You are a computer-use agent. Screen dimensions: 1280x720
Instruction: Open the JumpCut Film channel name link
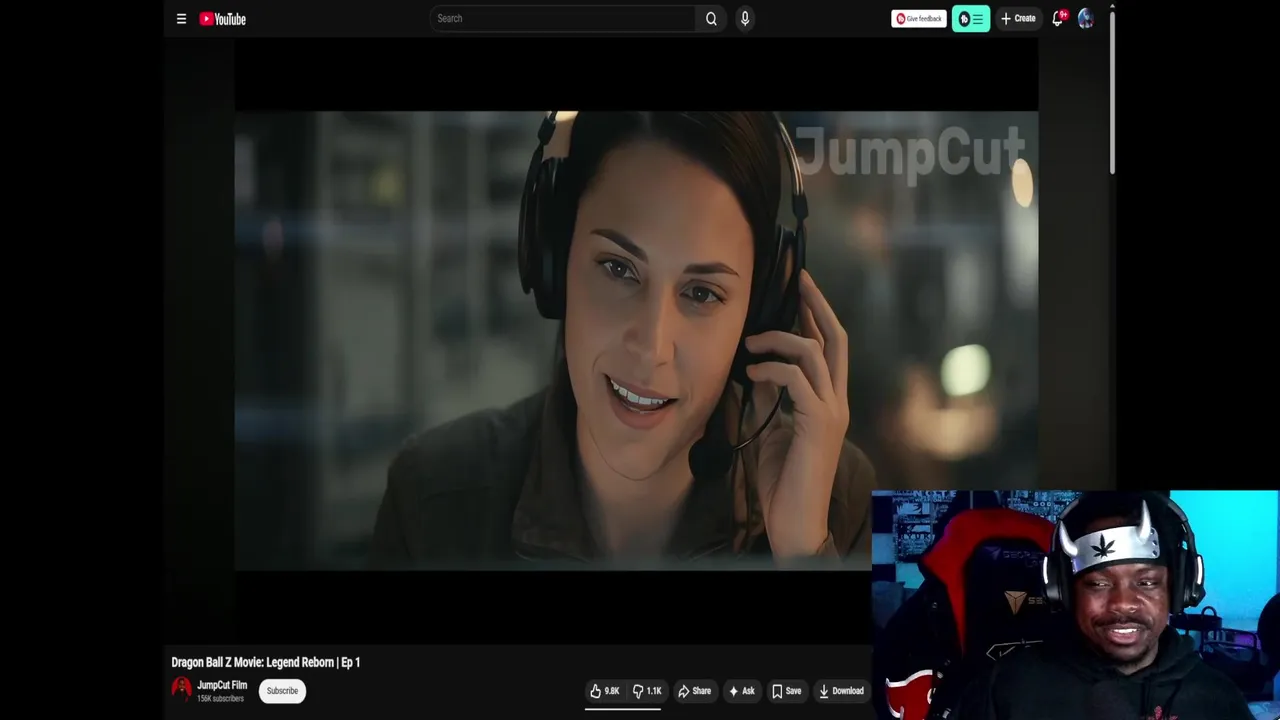pos(222,685)
